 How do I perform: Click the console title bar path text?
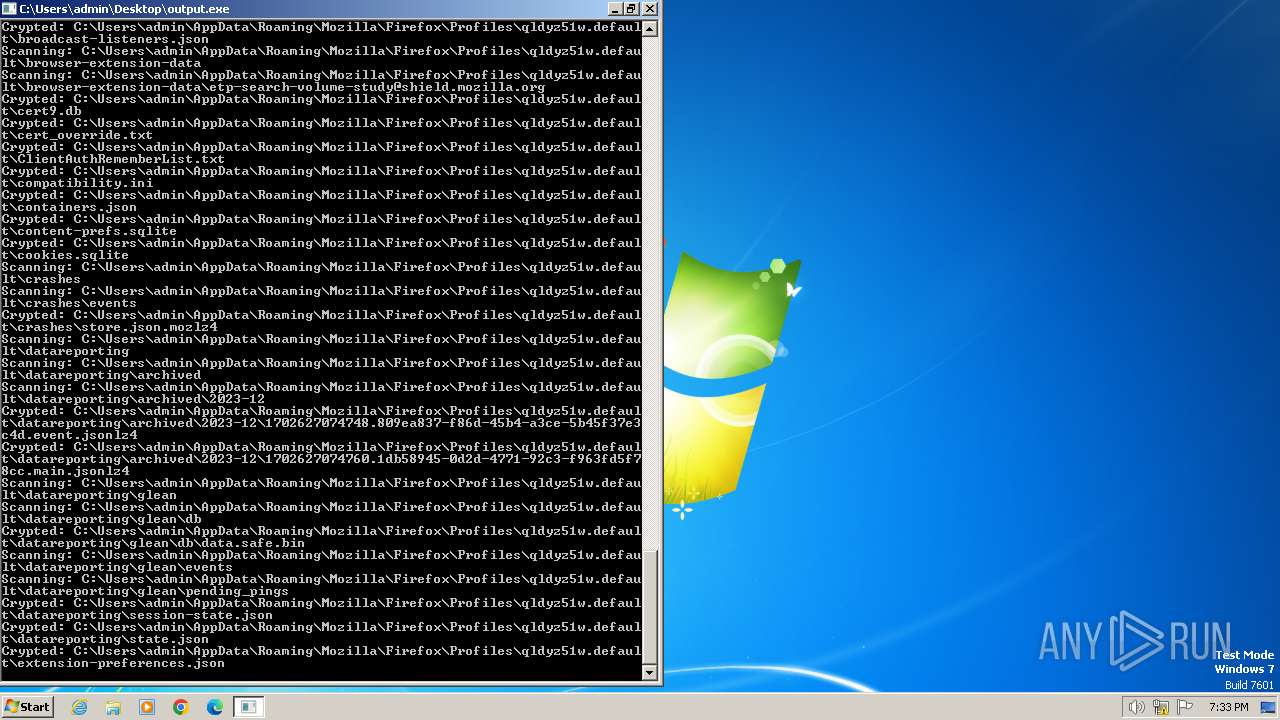pyautogui.click(x=124, y=9)
